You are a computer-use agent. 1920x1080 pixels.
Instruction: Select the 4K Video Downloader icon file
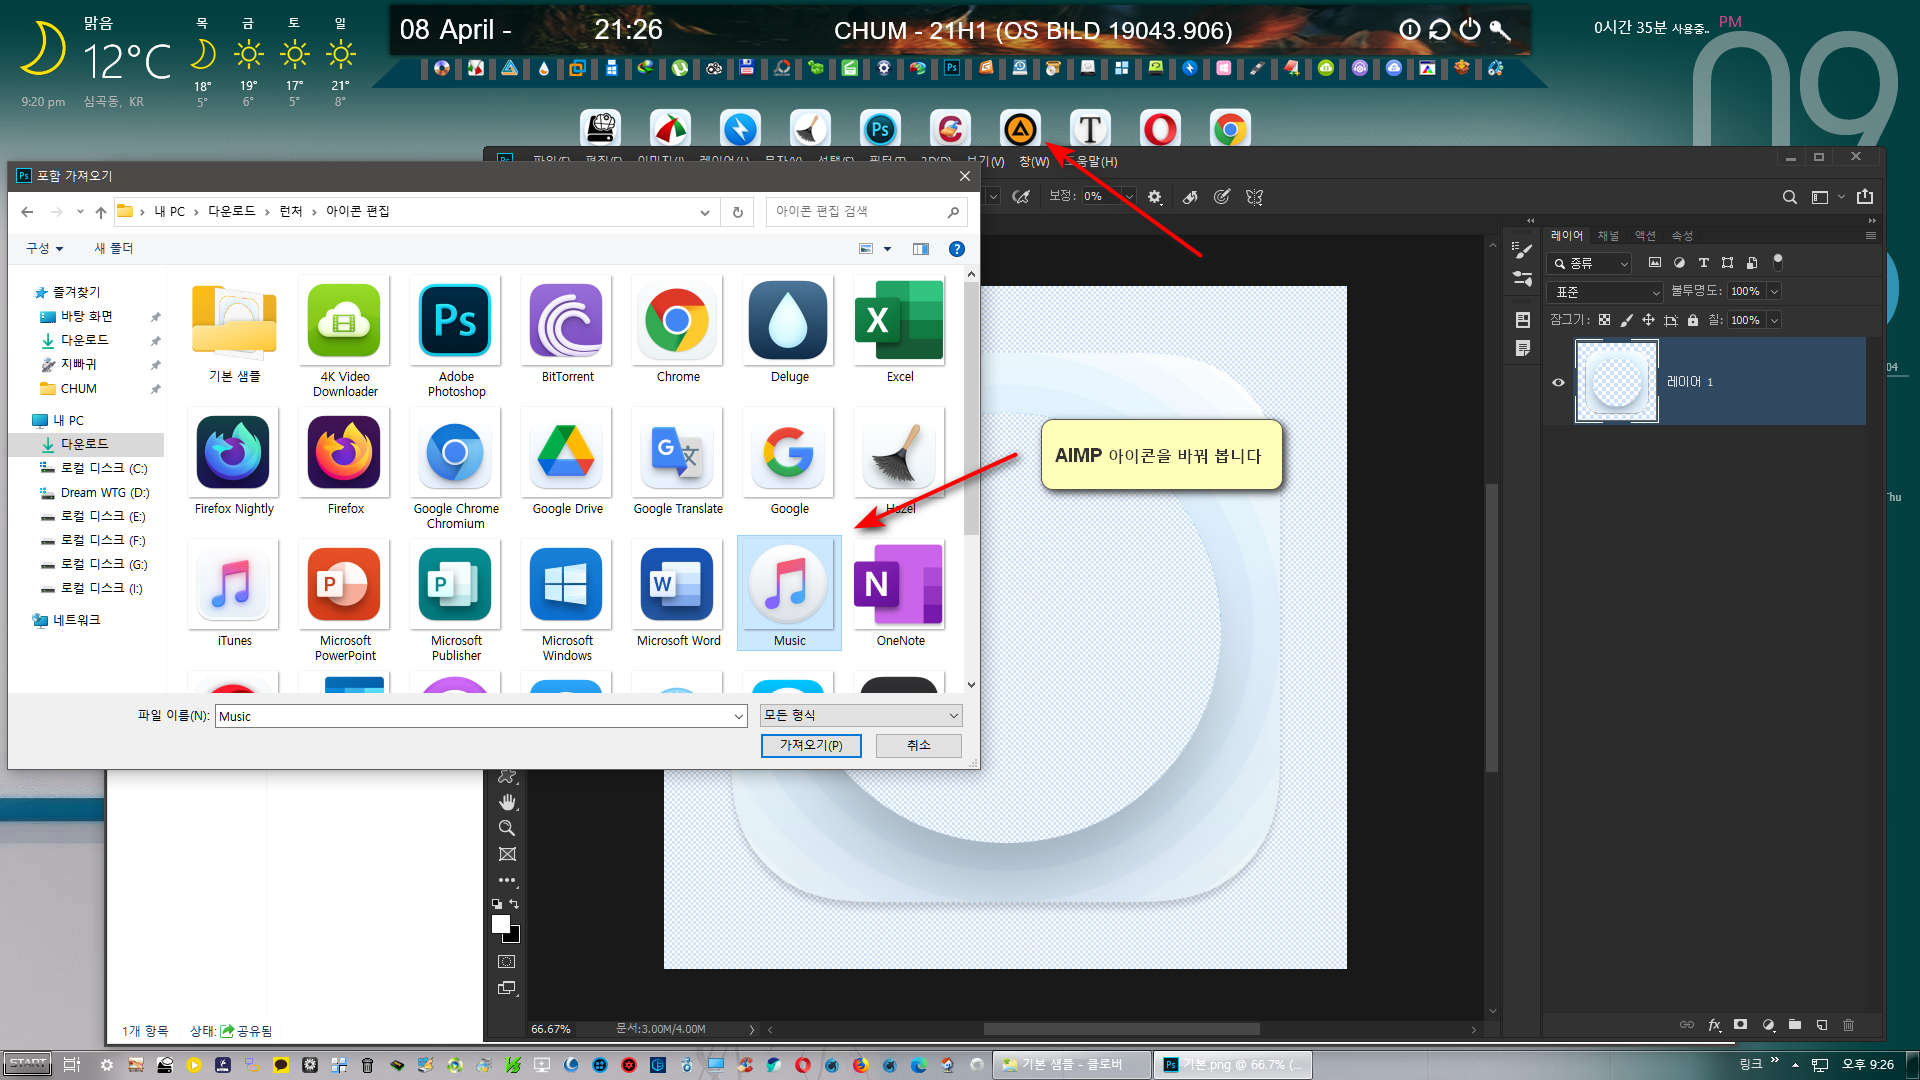point(345,337)
